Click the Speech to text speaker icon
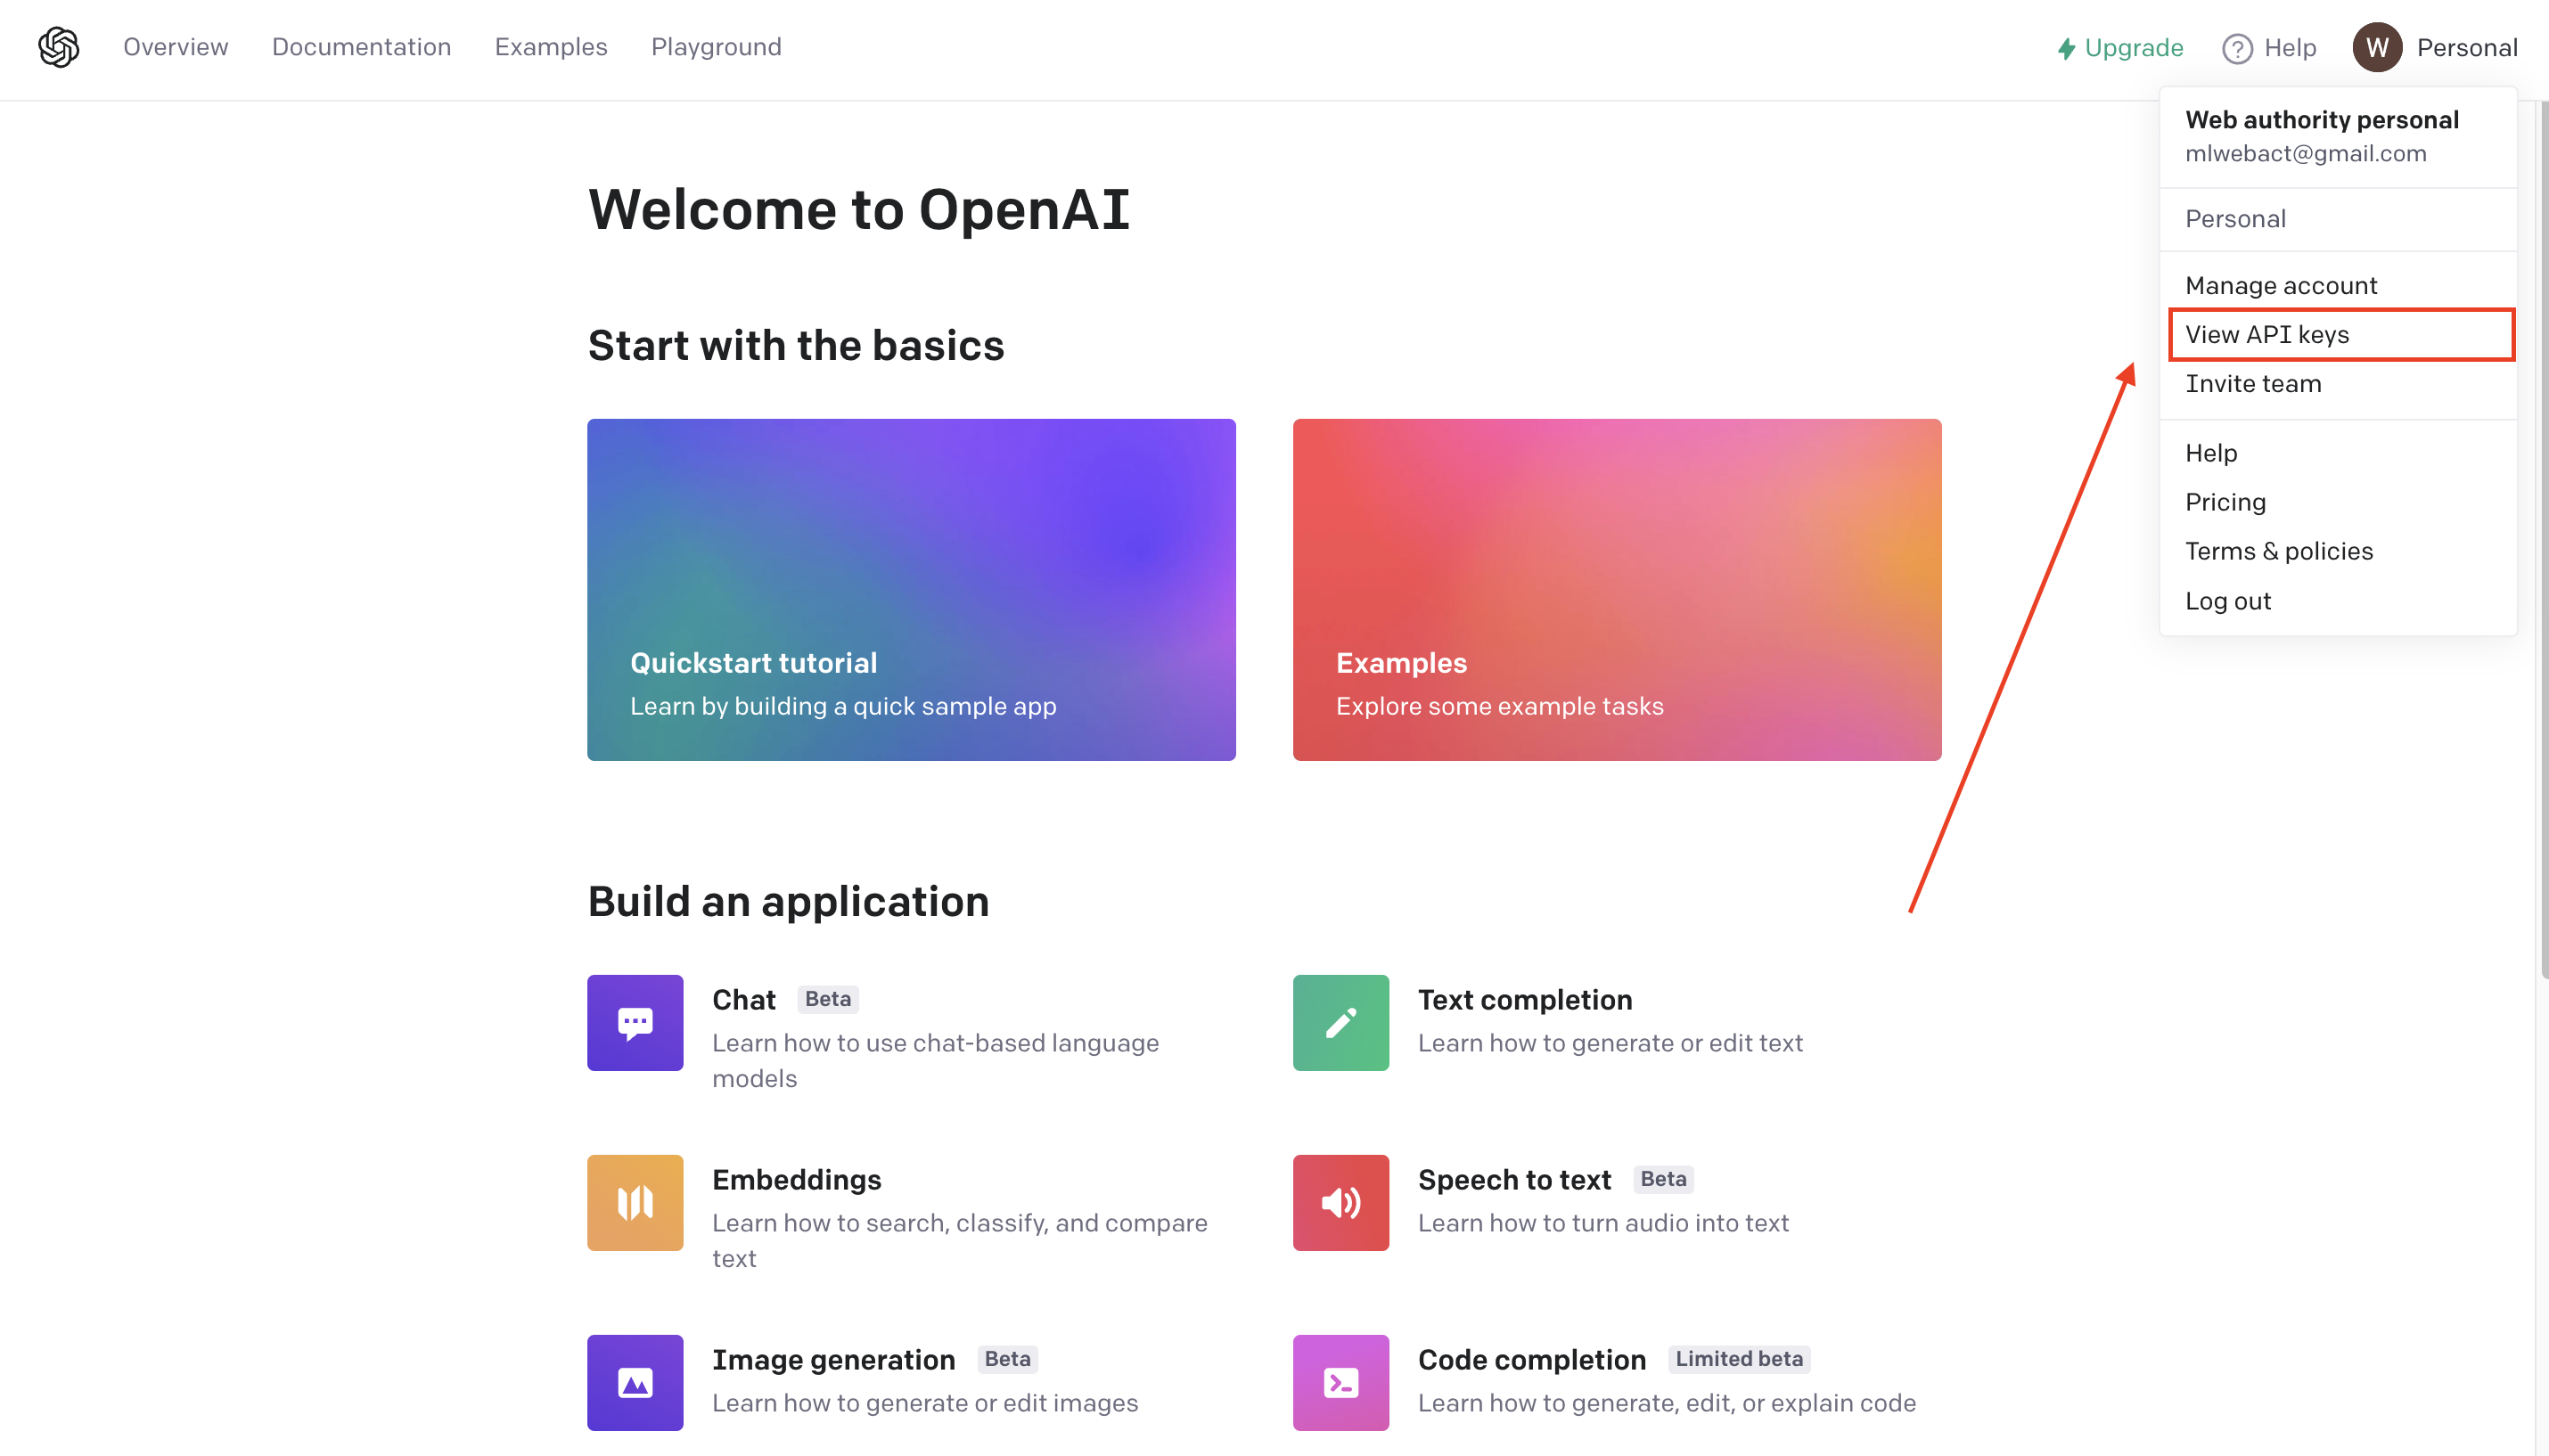The width and height of the screenshot is (2549, 1456). click(x=1340, y=1202)
